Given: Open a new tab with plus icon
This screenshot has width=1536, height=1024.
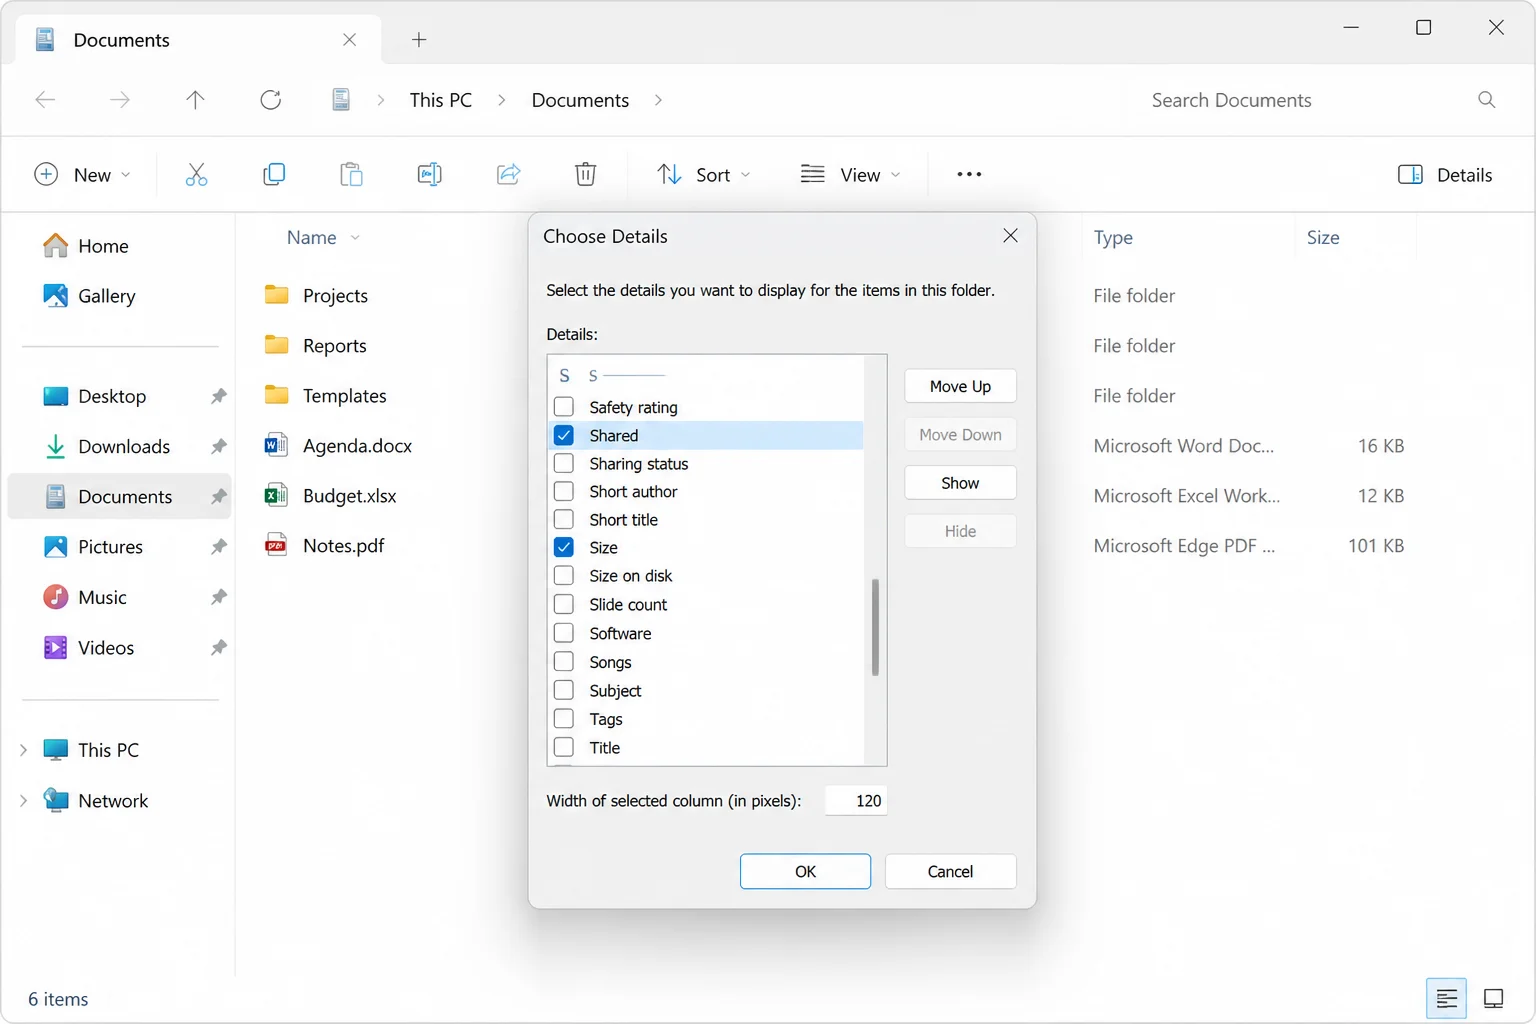Looking at the screenshot, I should point(419,40).
